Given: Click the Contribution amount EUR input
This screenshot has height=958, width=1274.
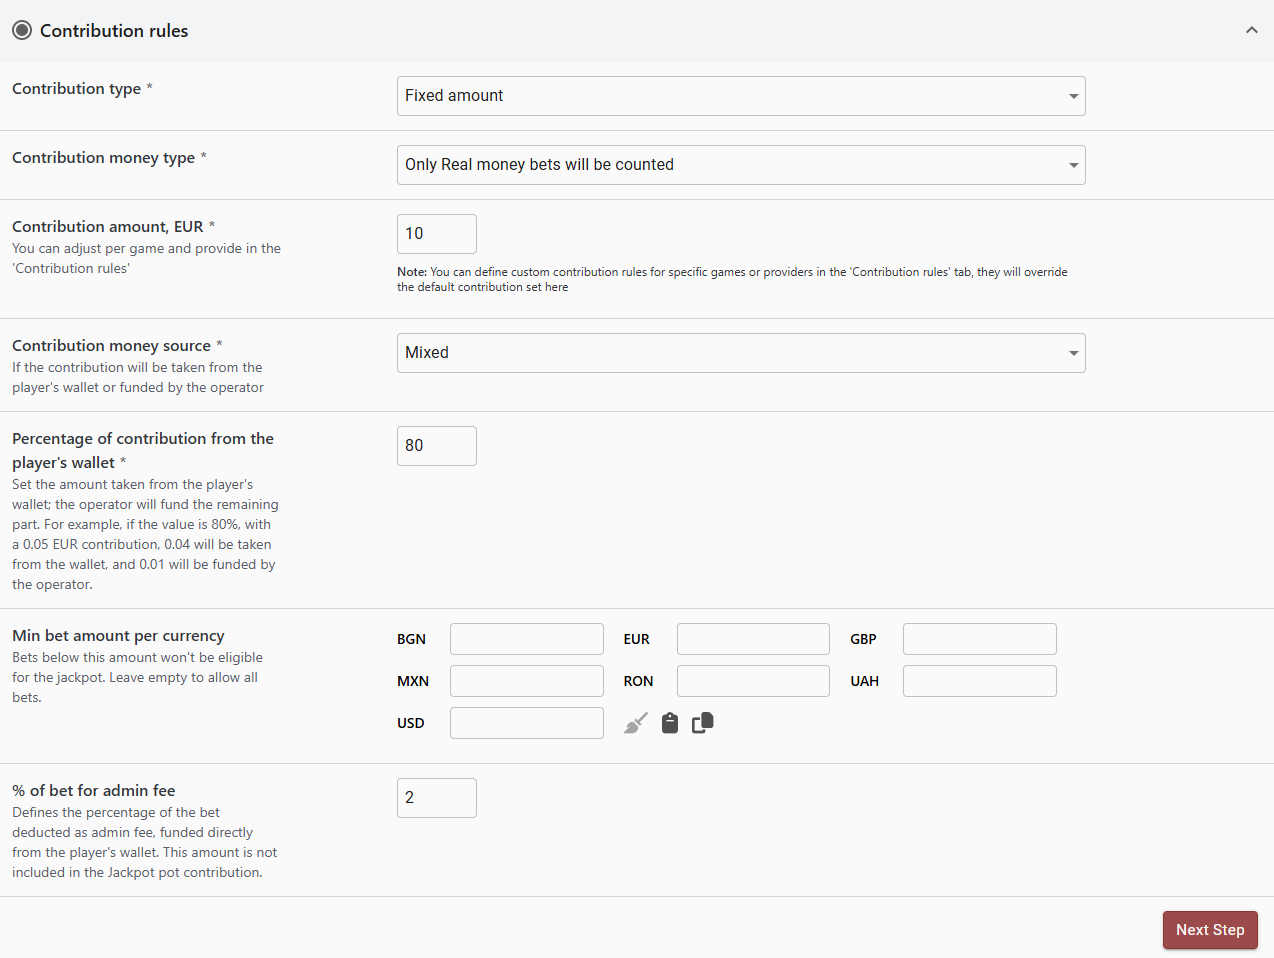Looking at the screenshot, I should point(436,234).
